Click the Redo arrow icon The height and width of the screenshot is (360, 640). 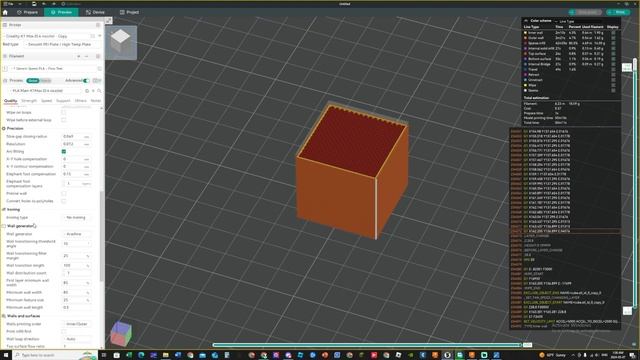pyautogui.click(x=53, y=4)
